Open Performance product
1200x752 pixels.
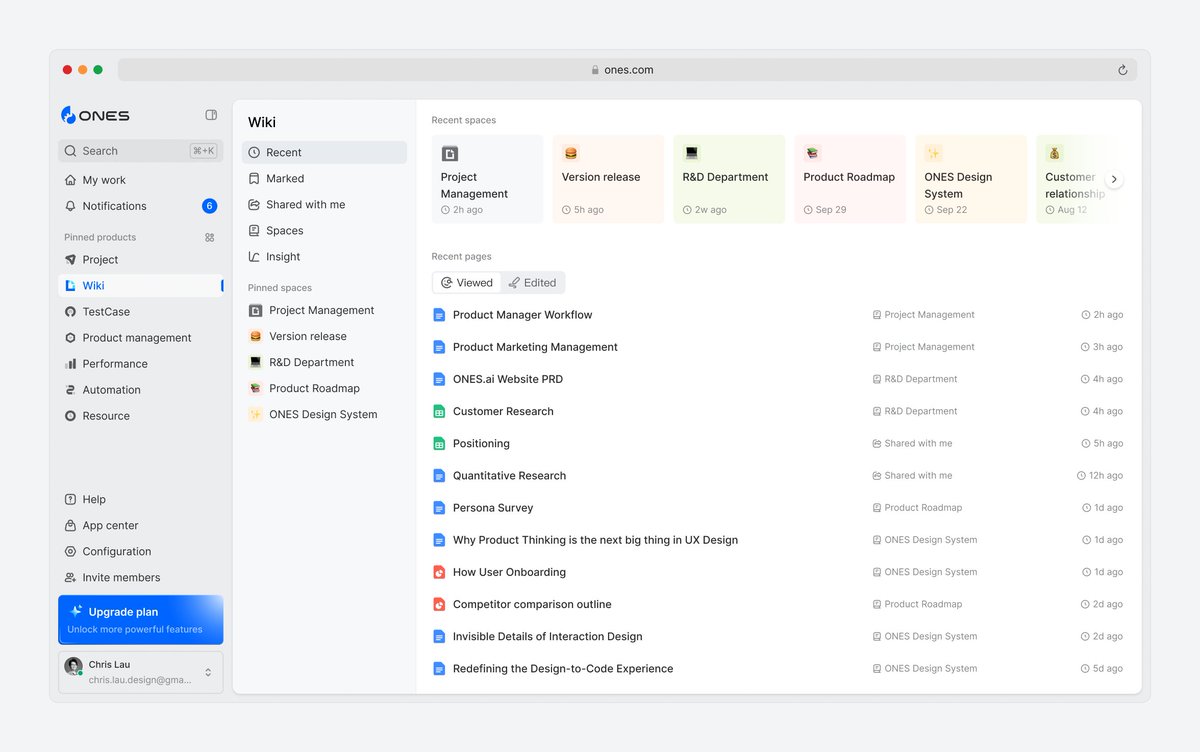tap(141, 364)
